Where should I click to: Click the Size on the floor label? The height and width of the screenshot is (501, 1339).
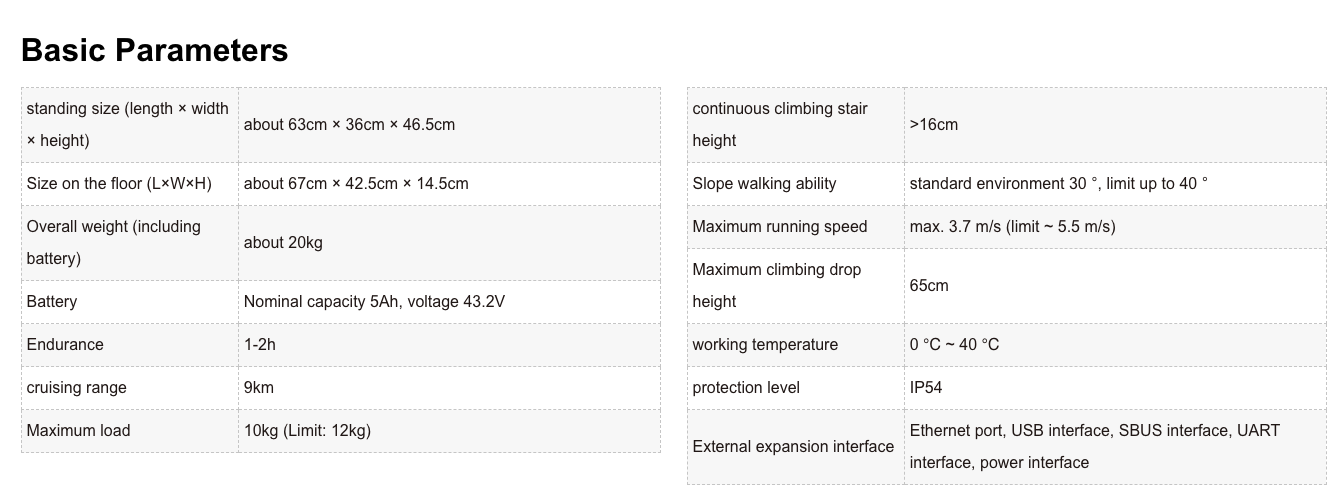(x=119, y=184)
